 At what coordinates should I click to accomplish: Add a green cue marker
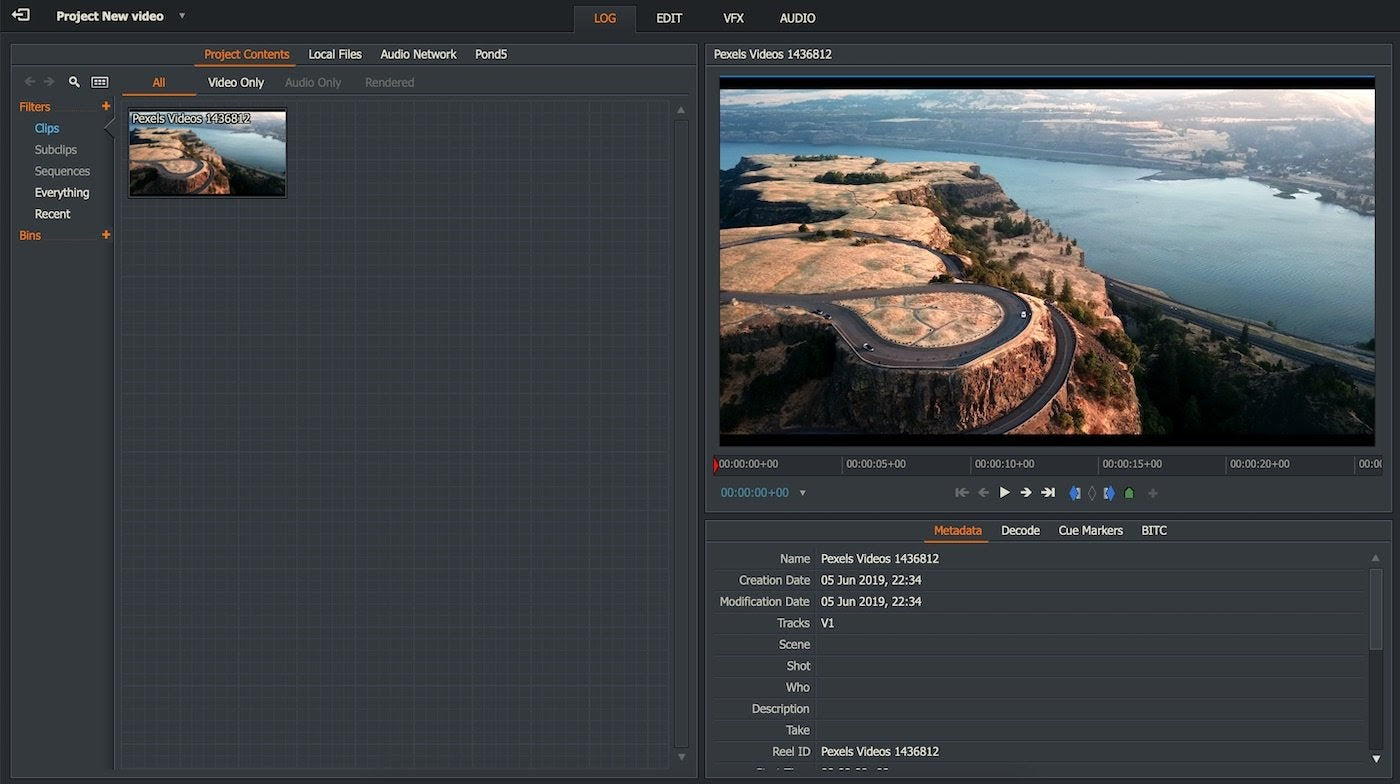pos(1129,492)
